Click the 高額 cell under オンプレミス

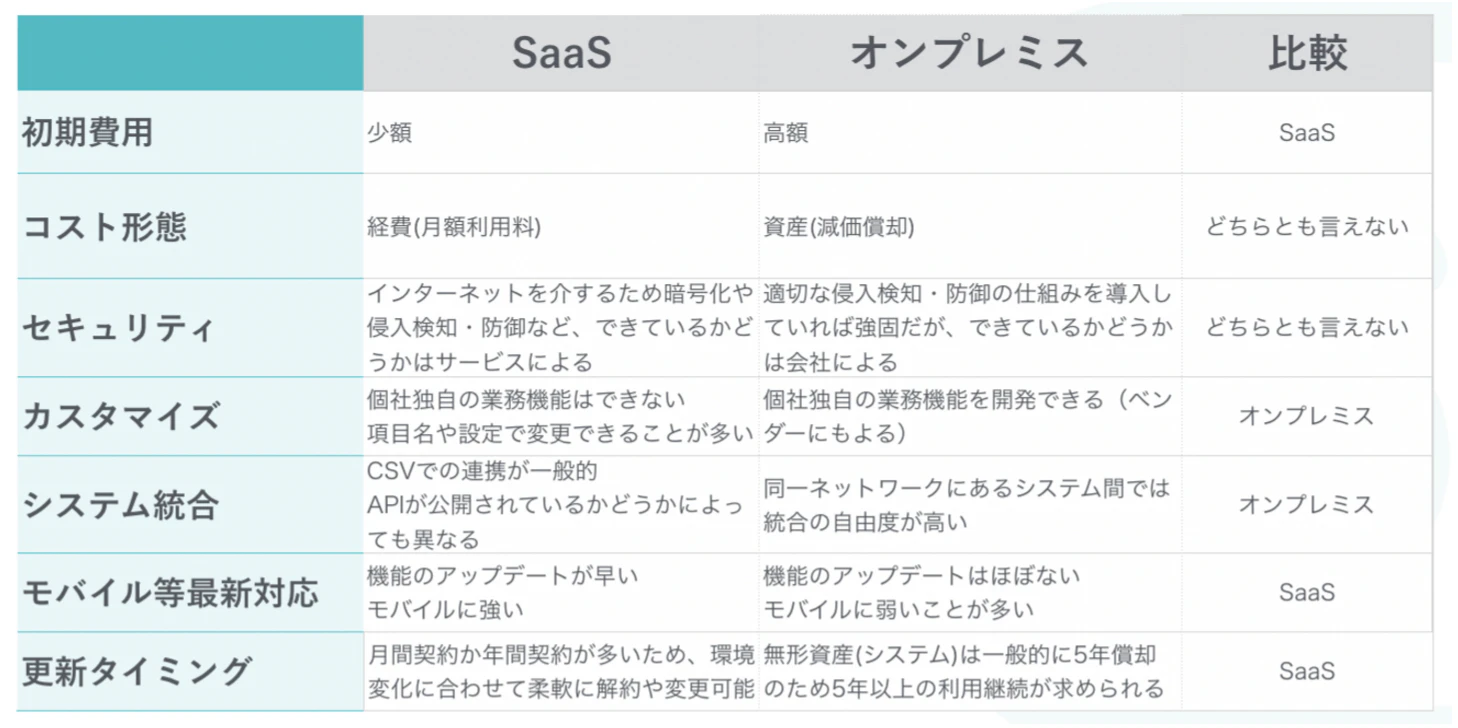[x=969, y=133]
